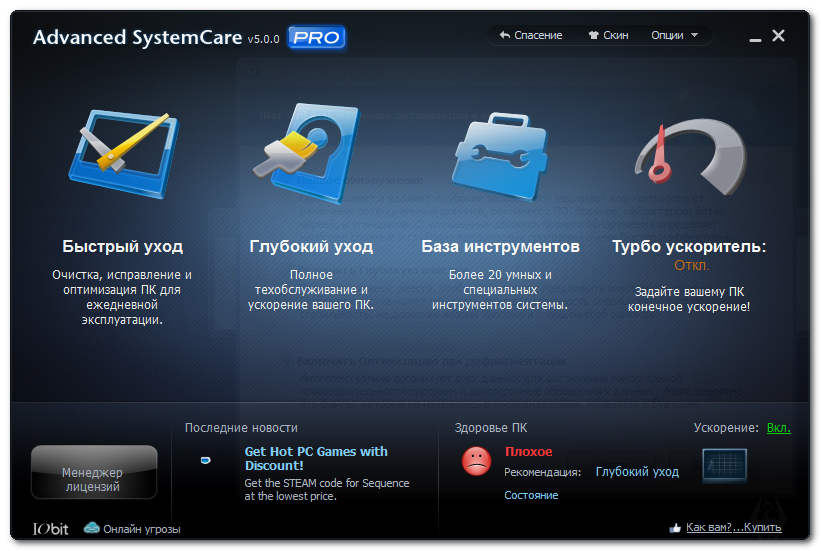Image resolution: width=821 pixels, height=551 pixels.
Task: Select the Глубокий уход heading under disk icon
Action: click(x=311, y=246)
